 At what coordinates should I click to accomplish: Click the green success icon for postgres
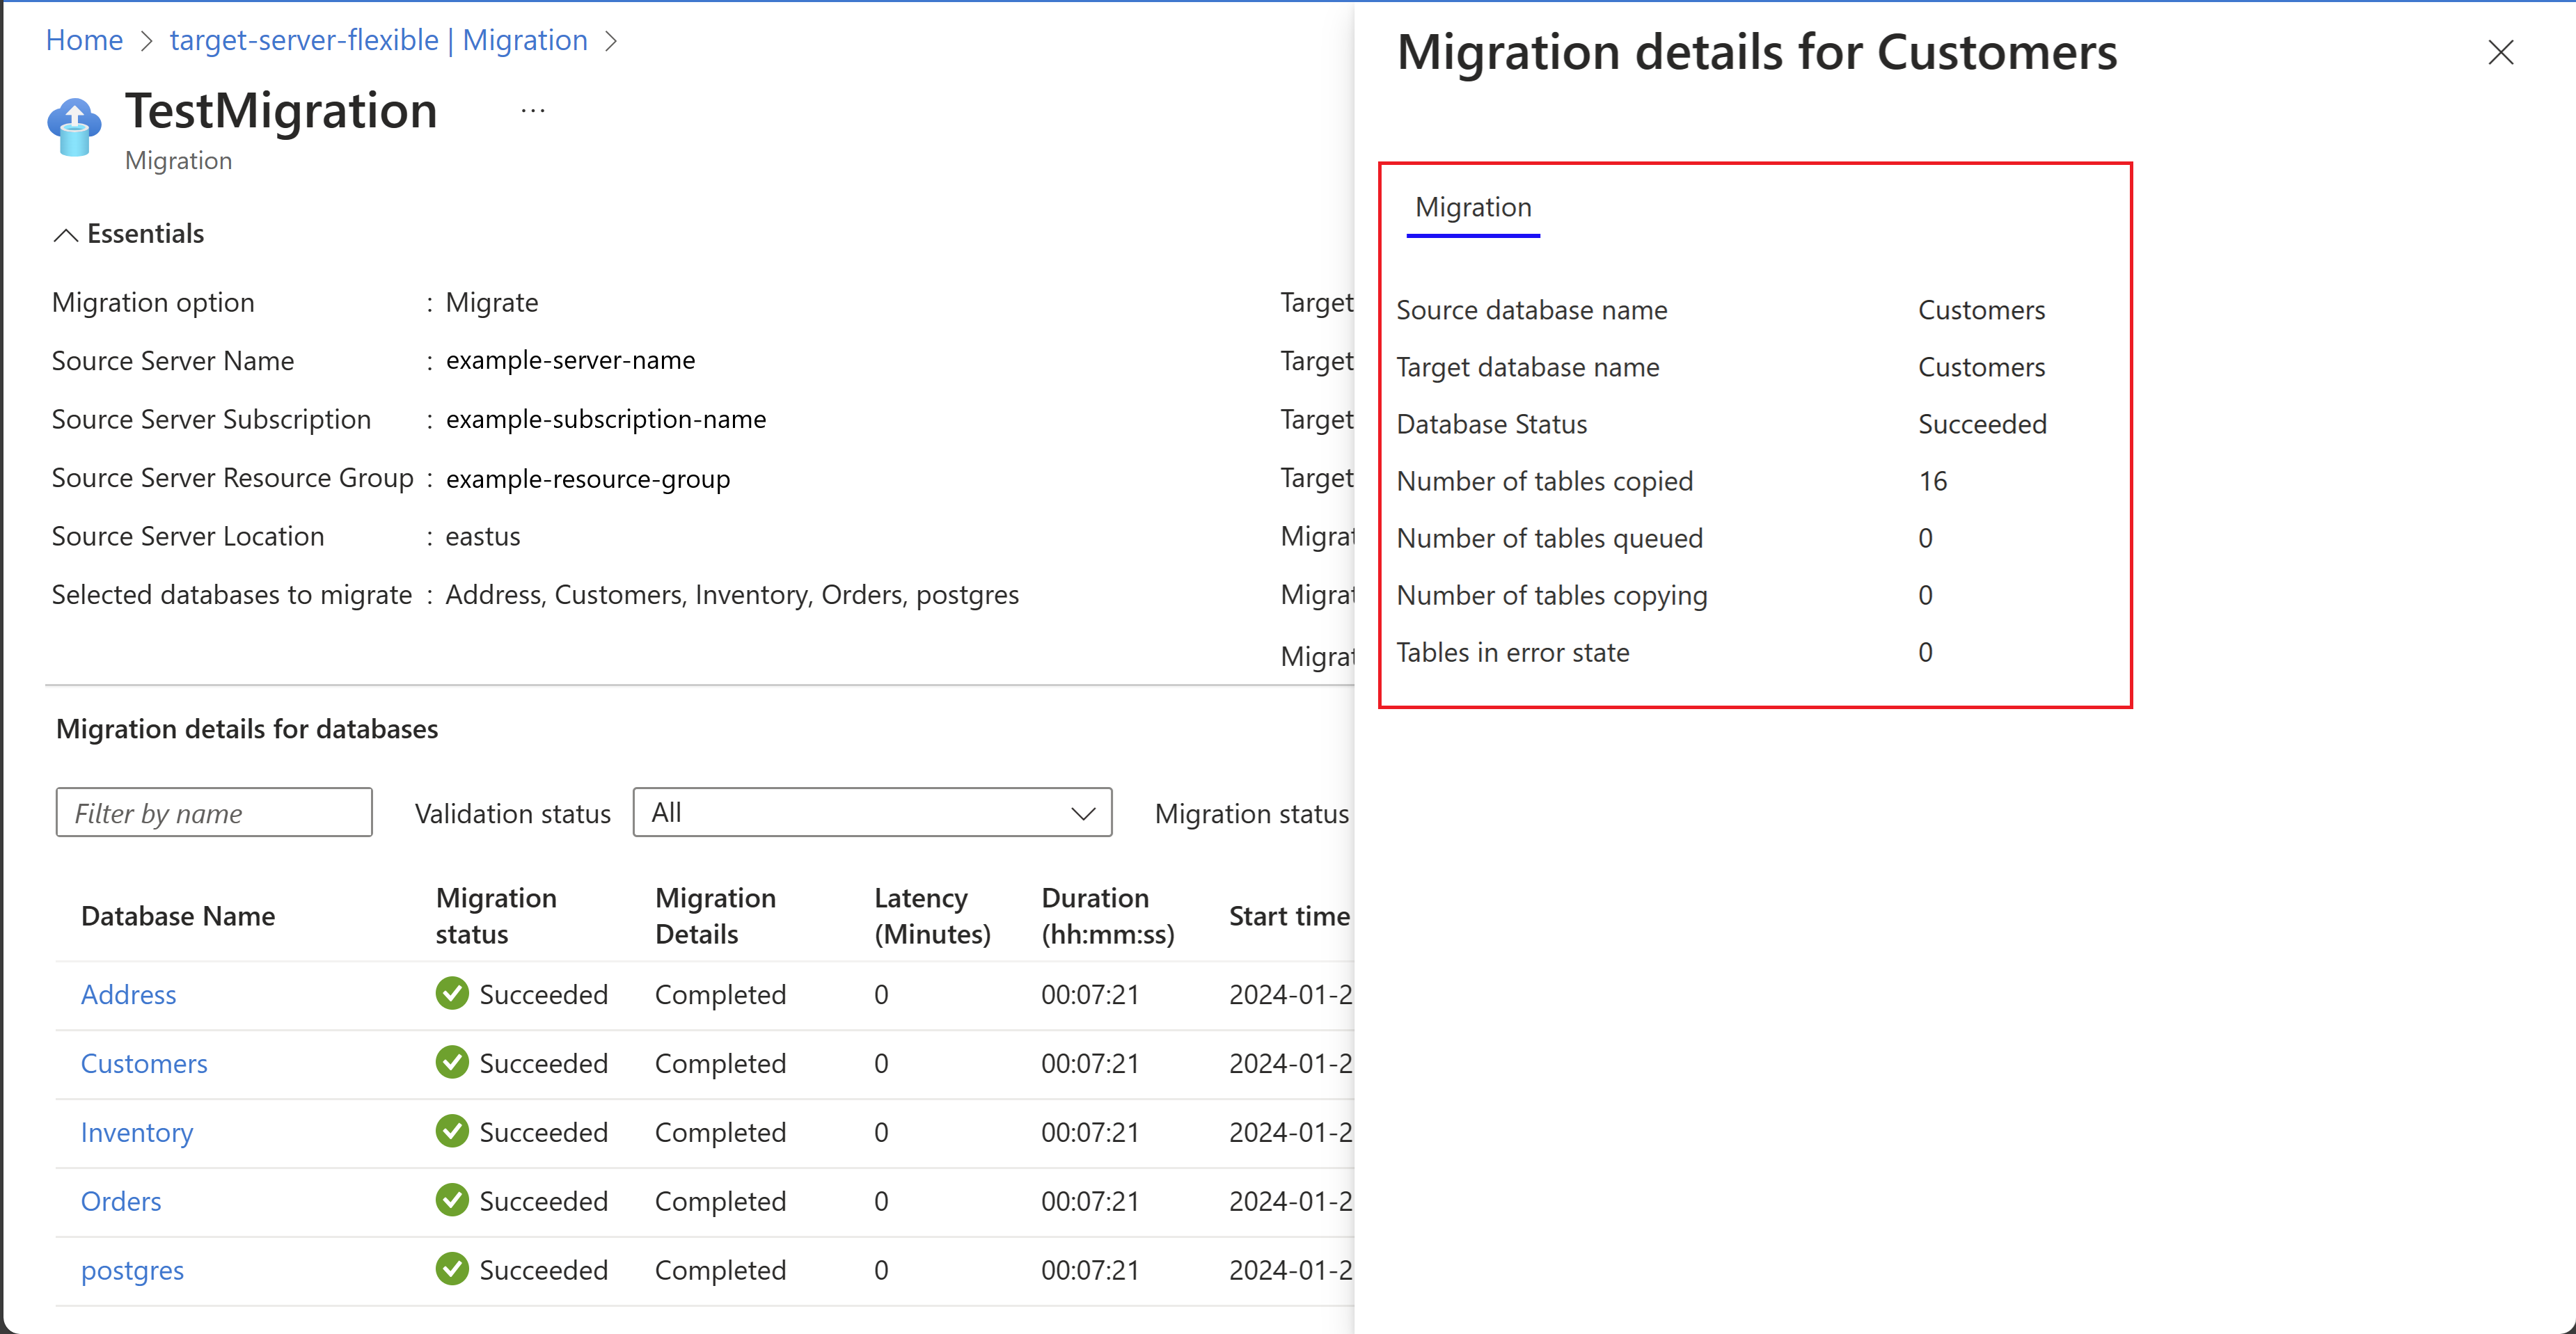[x=452, y=1269]
